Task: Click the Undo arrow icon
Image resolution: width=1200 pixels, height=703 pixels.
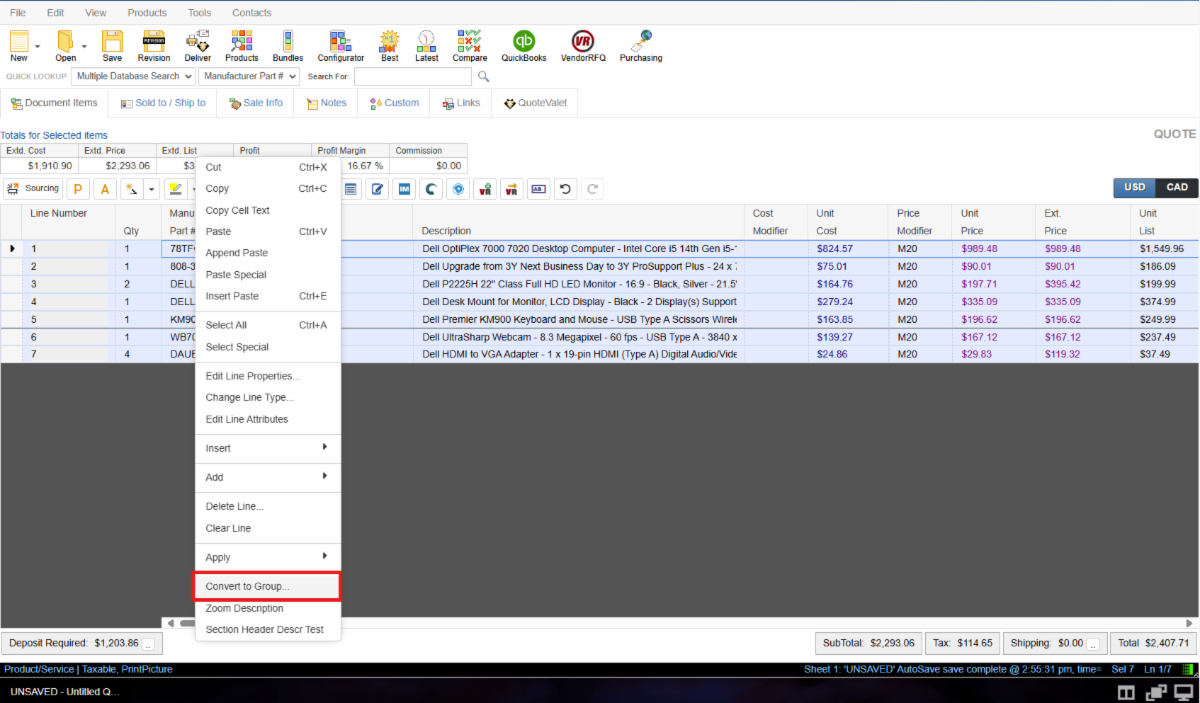Action: click(x=566, y=188)
